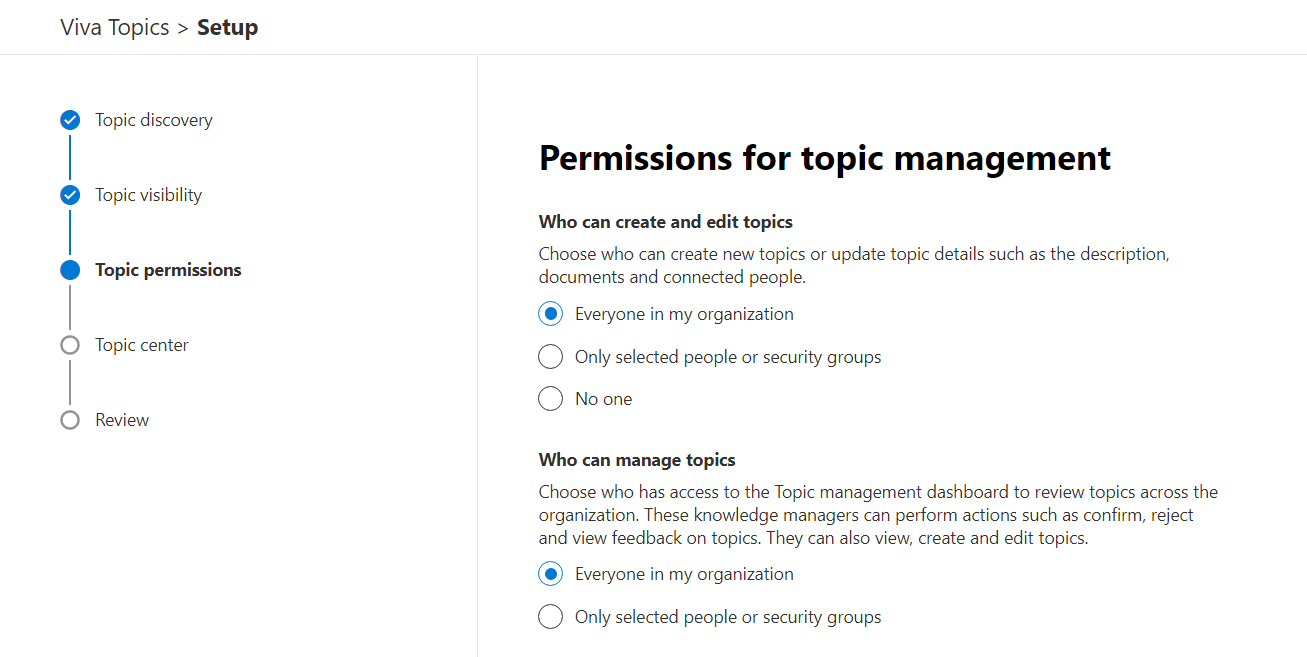Viewport: 1307px width, 657px height.
Task: Click the Setup breadcrumb text
Action: pyautogui.click(x=227, y=28)
